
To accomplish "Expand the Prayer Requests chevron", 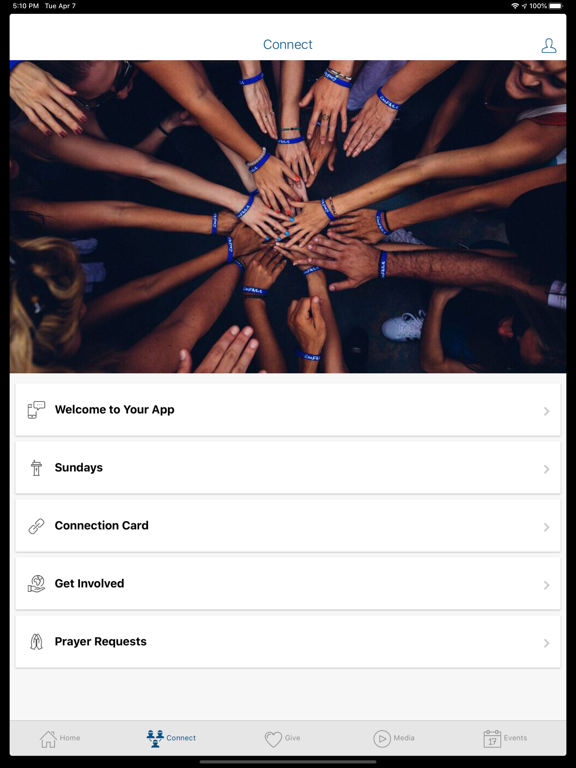I will pos(547,643).
